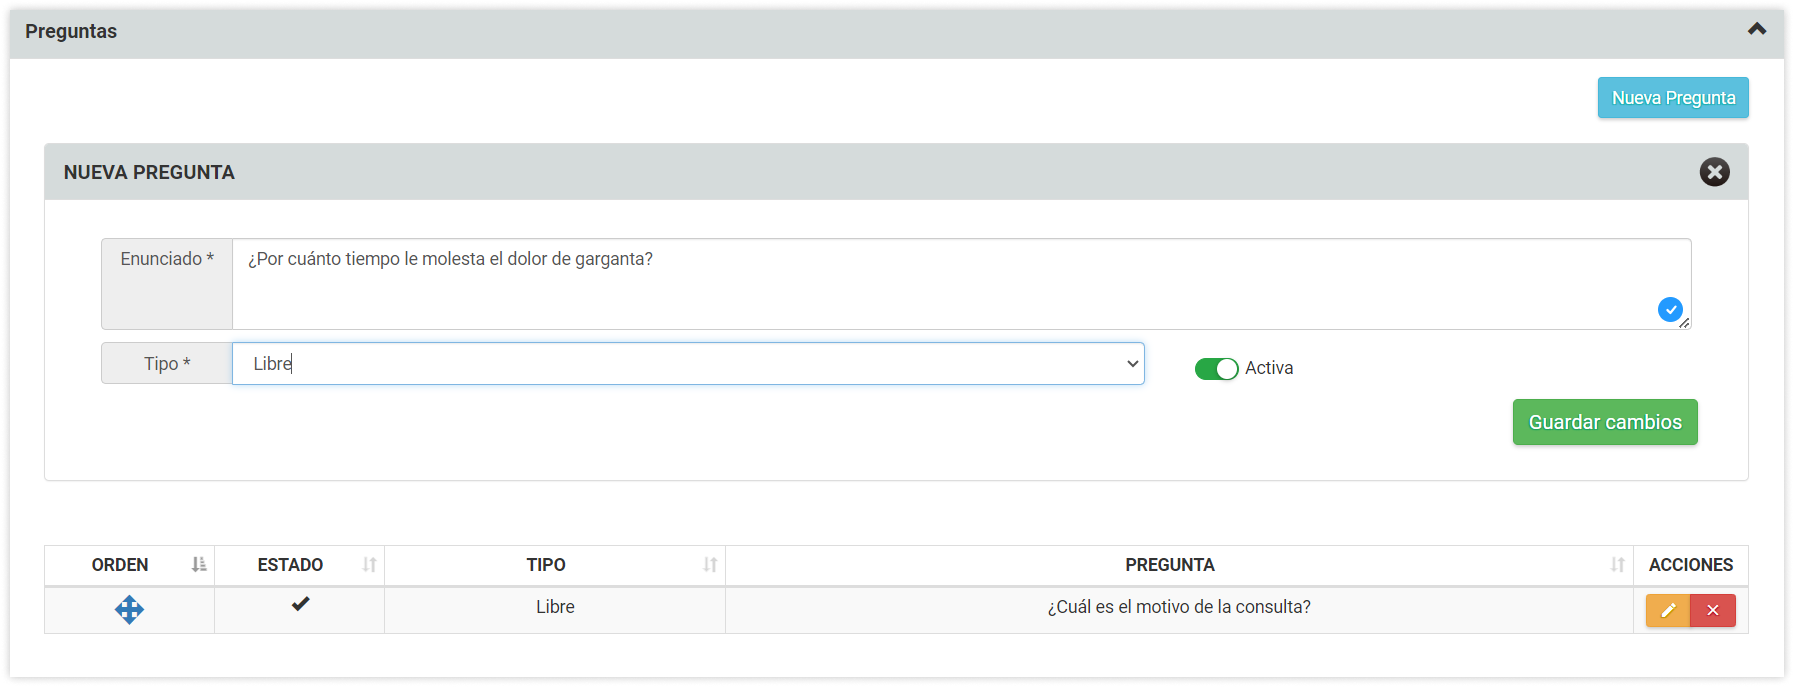Toggle the Activa switch
The image size is (1794, 687).
[1216, 369]
